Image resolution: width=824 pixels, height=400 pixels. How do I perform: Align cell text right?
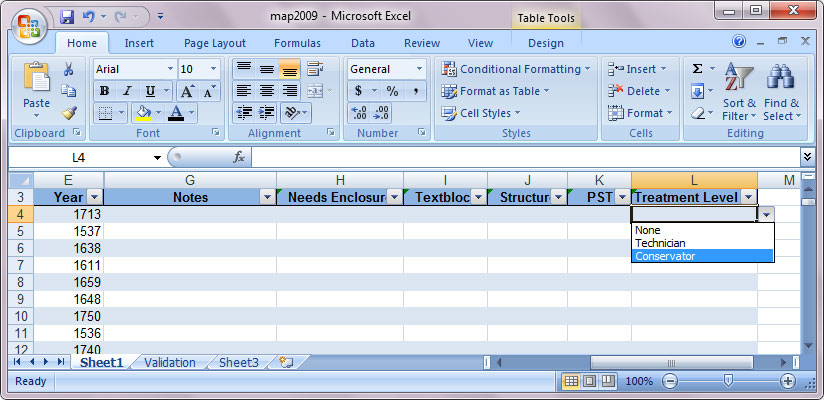pyautogui.click(x=290, y=91)
